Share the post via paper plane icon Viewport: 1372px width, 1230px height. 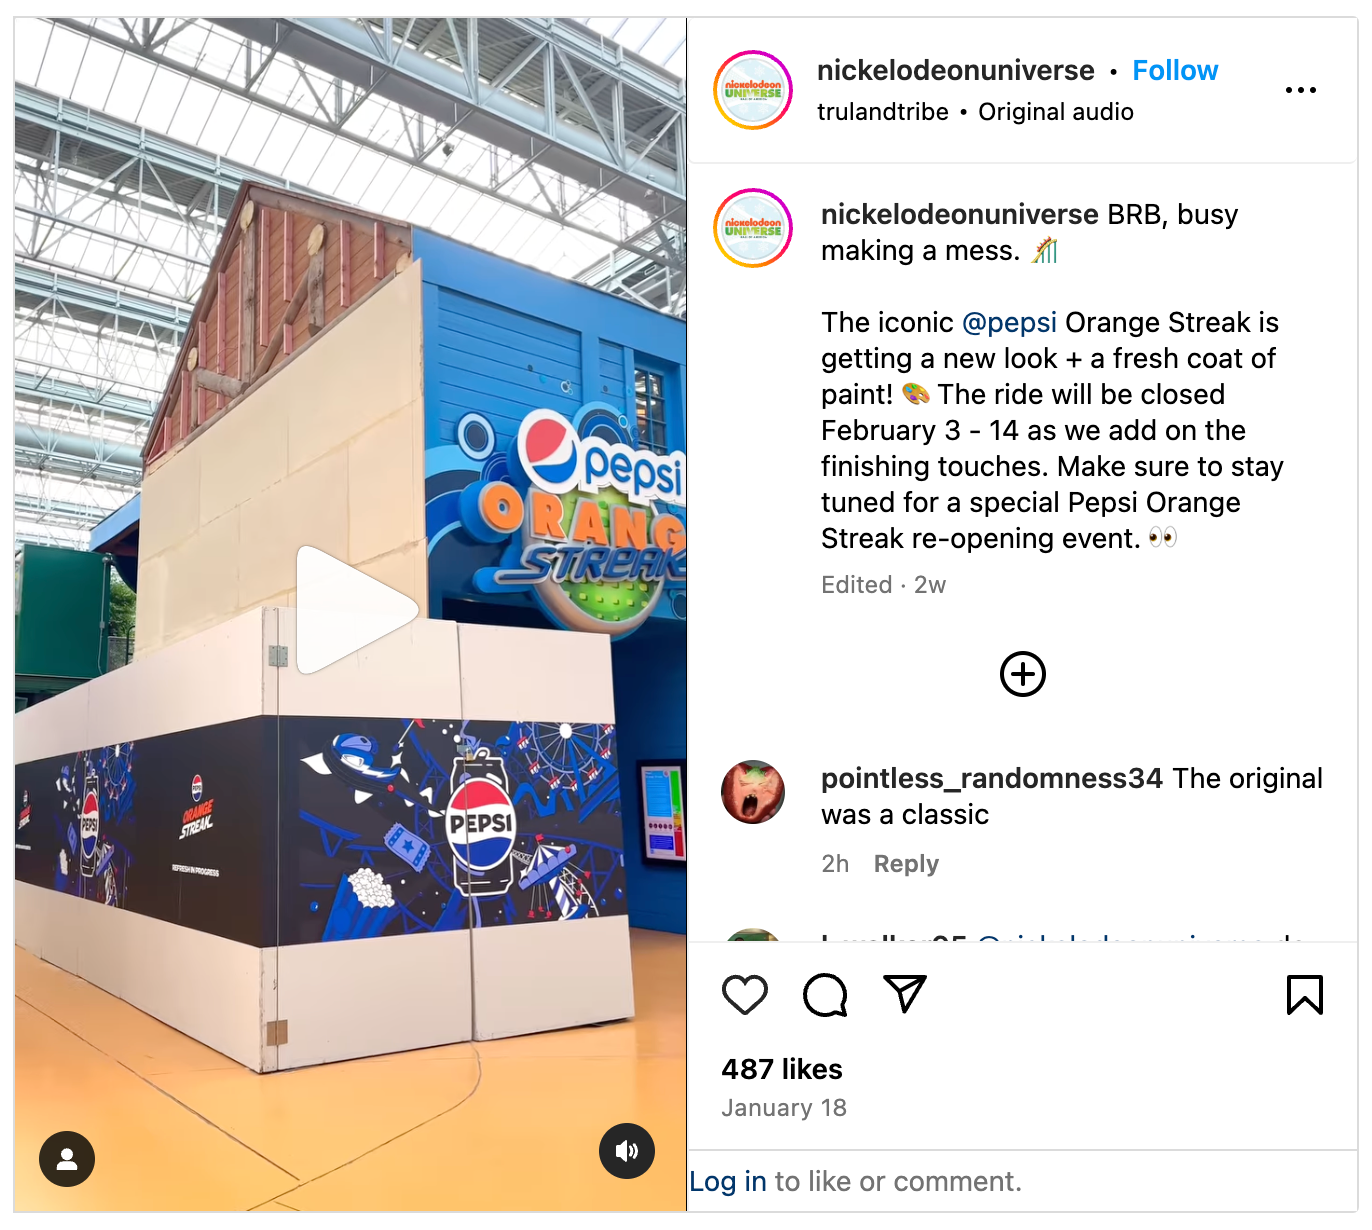[x=905, y=993]
